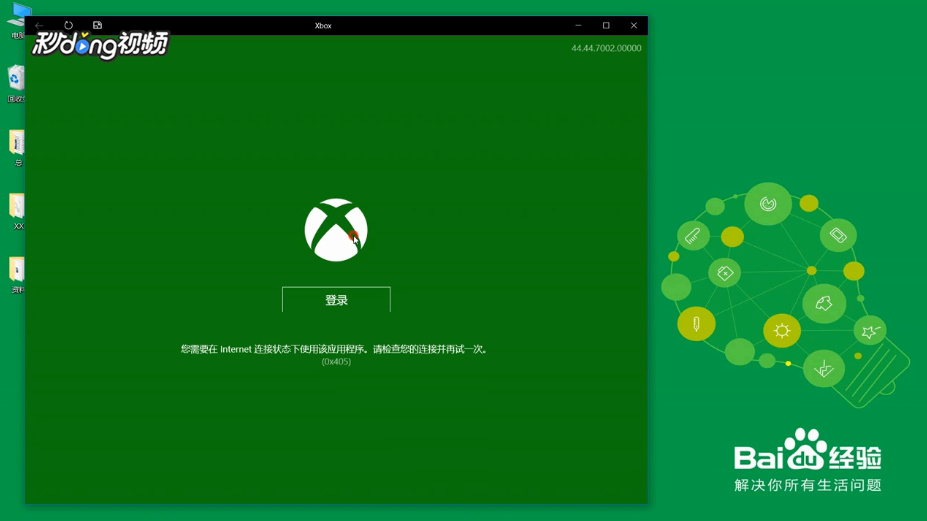Click the Xbox title in the title bar
The height and width of the screenshot is (521, 927).
(323, 26)
